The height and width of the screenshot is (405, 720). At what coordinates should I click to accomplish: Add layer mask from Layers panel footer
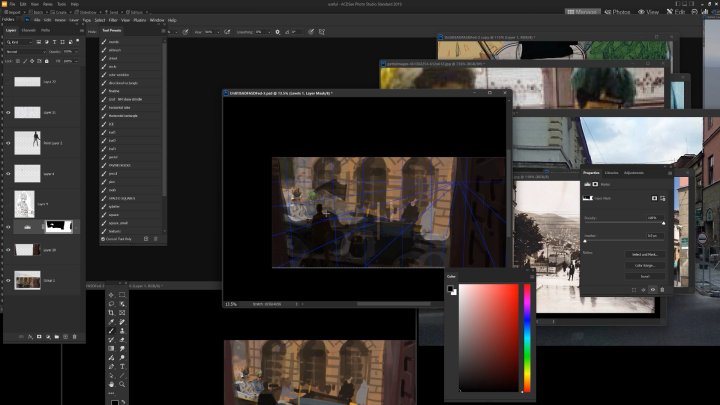coord(39,337)
